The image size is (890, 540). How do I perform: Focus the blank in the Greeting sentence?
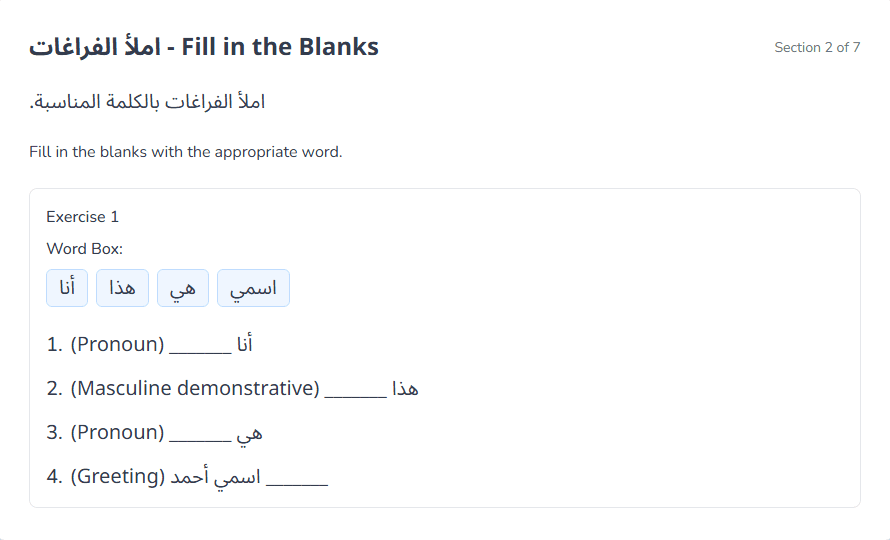[x=297, y=477]
